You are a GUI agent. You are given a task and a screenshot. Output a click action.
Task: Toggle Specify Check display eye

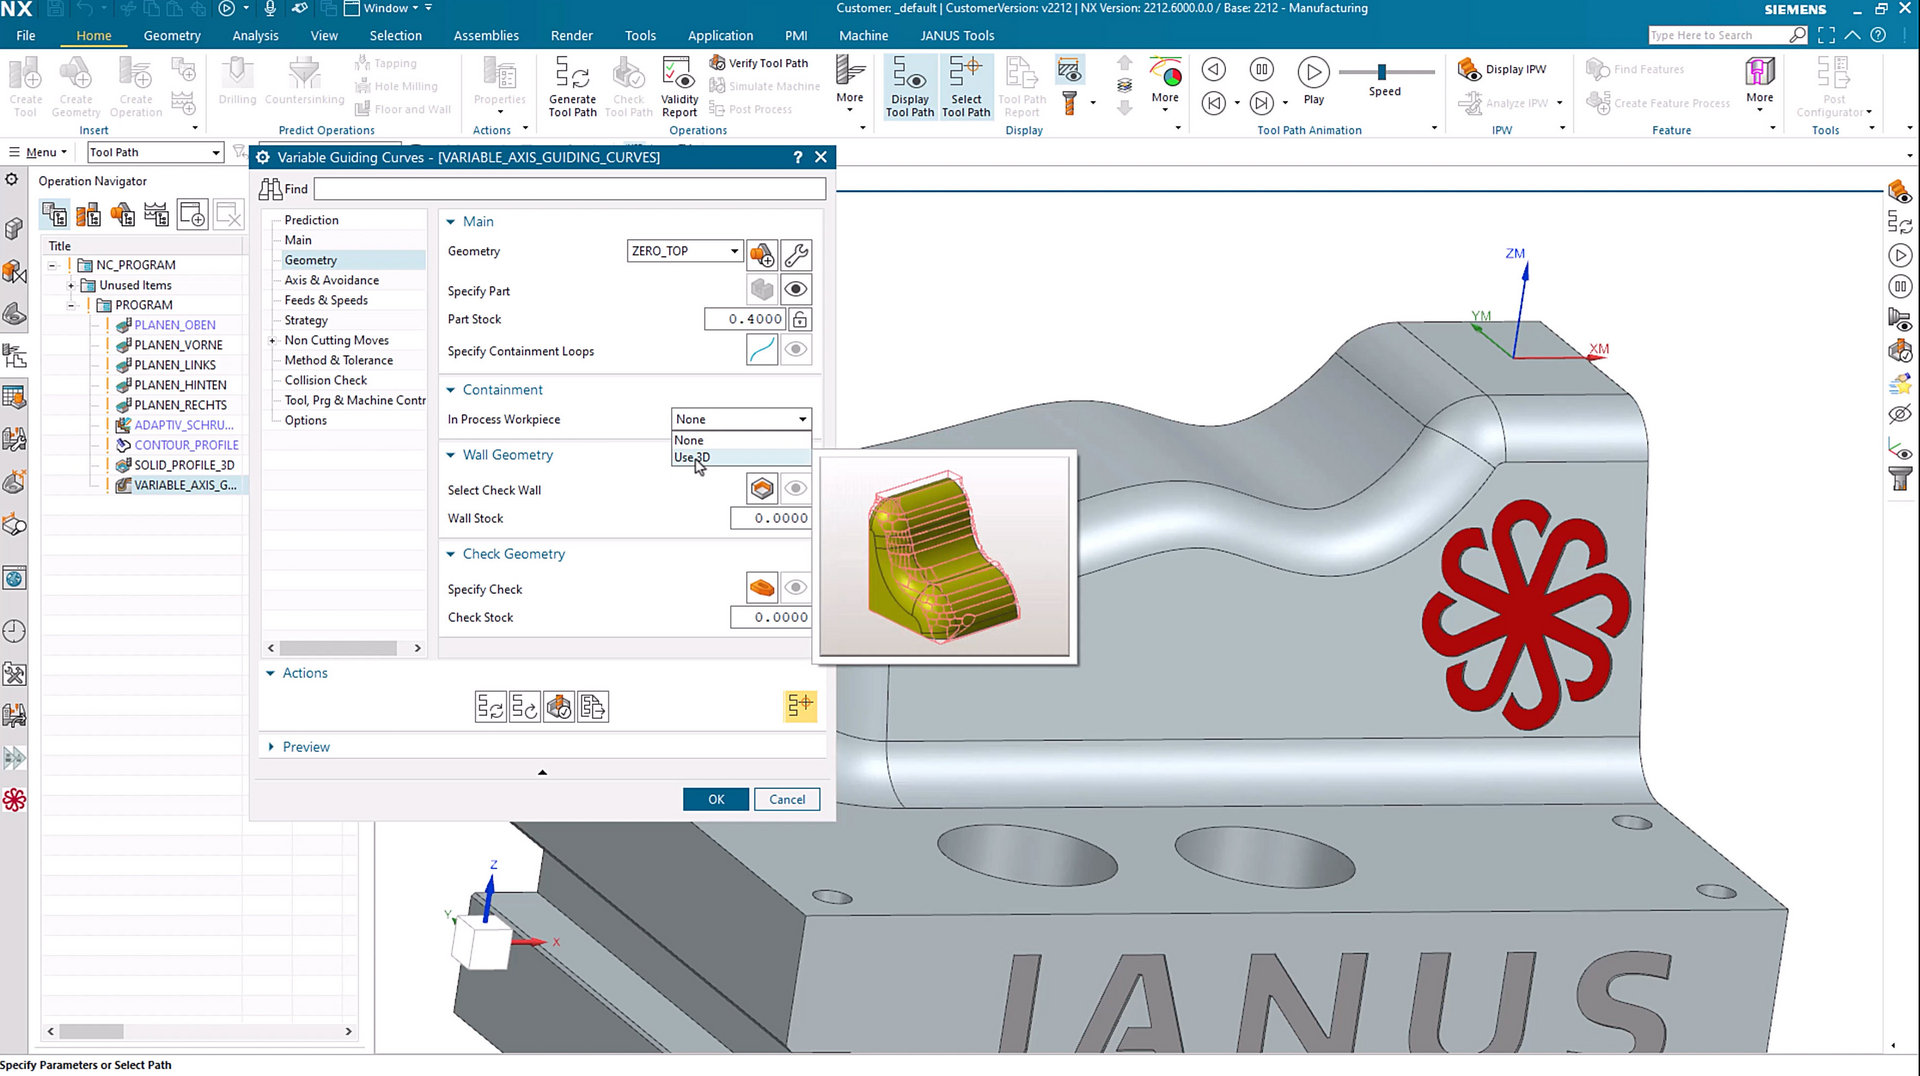tap(796, 588)
